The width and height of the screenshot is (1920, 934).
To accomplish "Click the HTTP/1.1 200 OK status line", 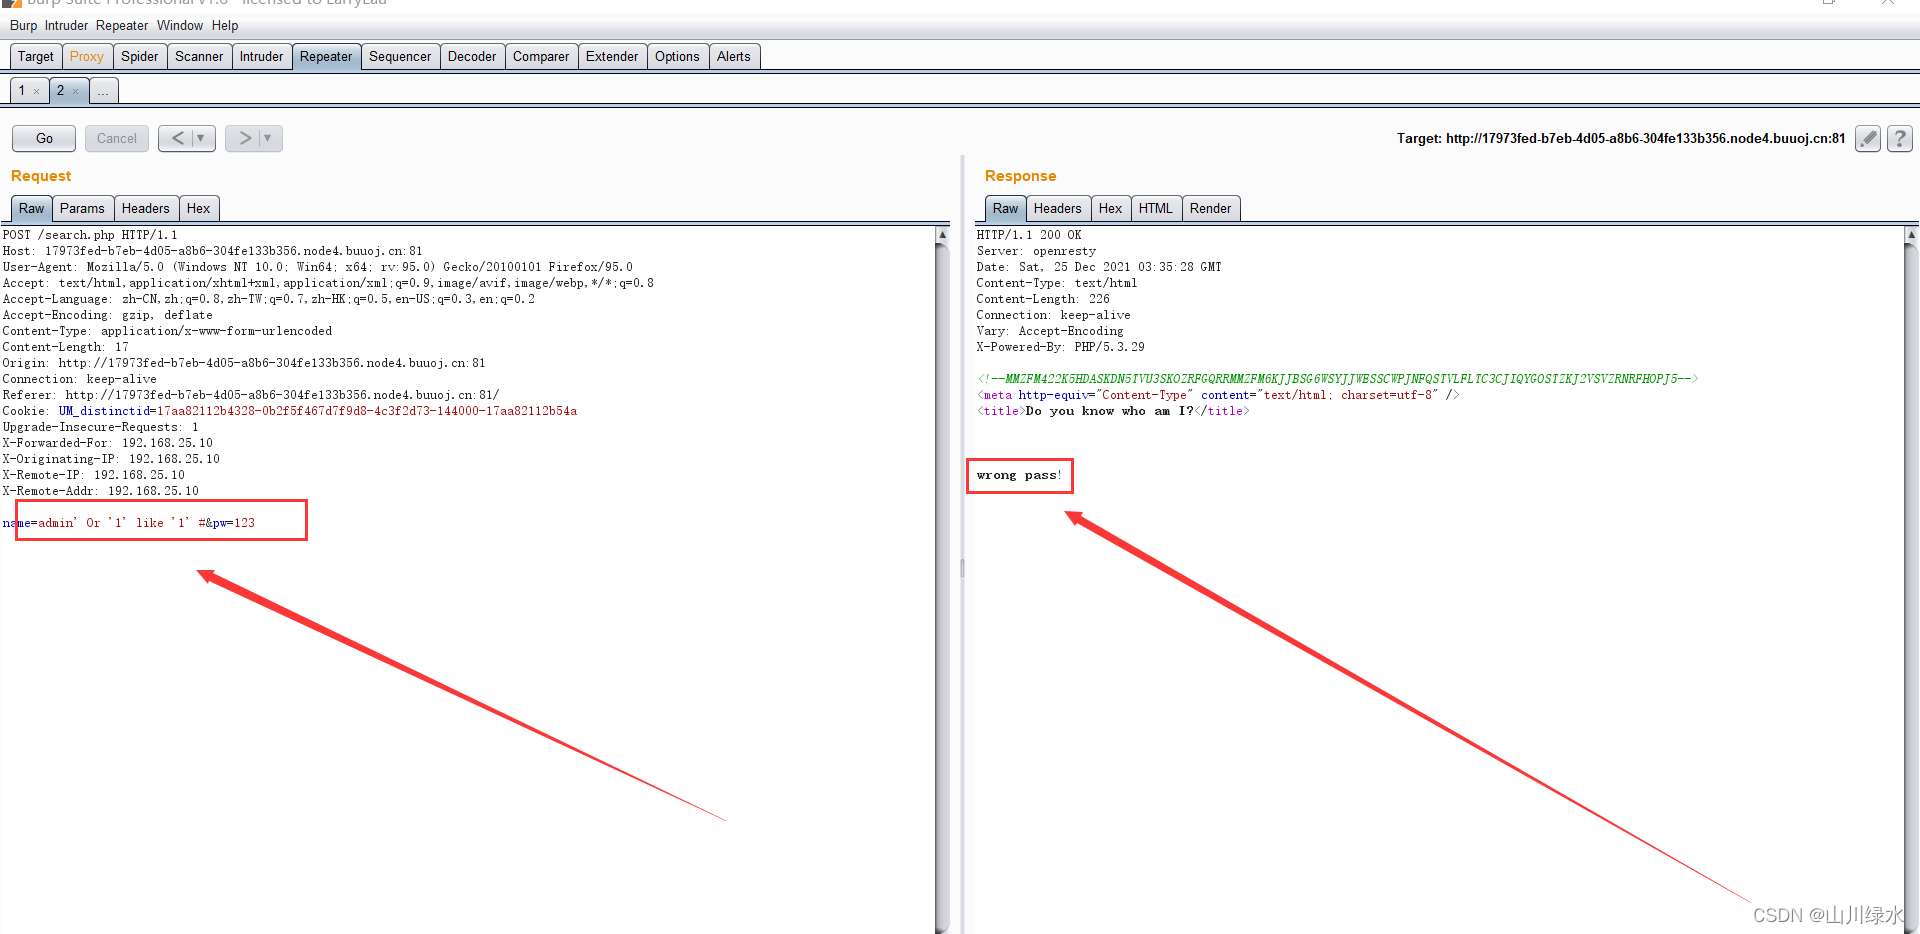I will point(1029,235).
